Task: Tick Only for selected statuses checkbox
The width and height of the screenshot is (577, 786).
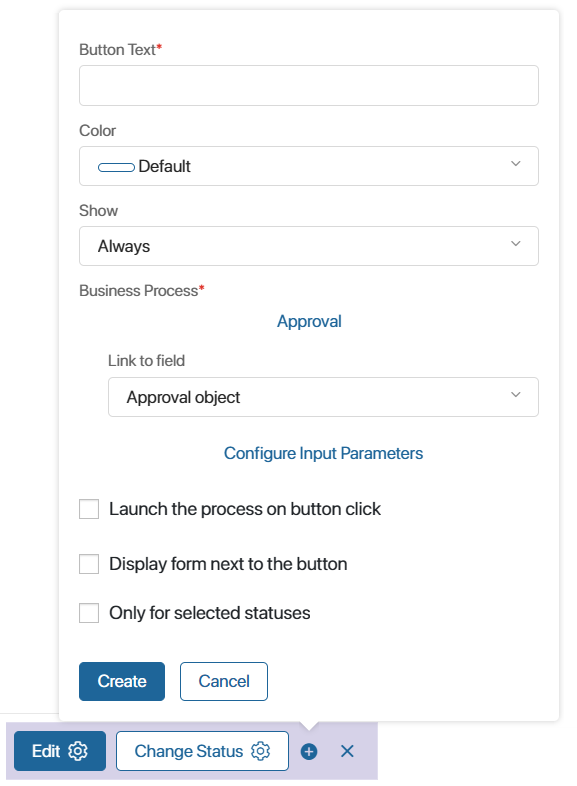Action: tap(89, 613)
